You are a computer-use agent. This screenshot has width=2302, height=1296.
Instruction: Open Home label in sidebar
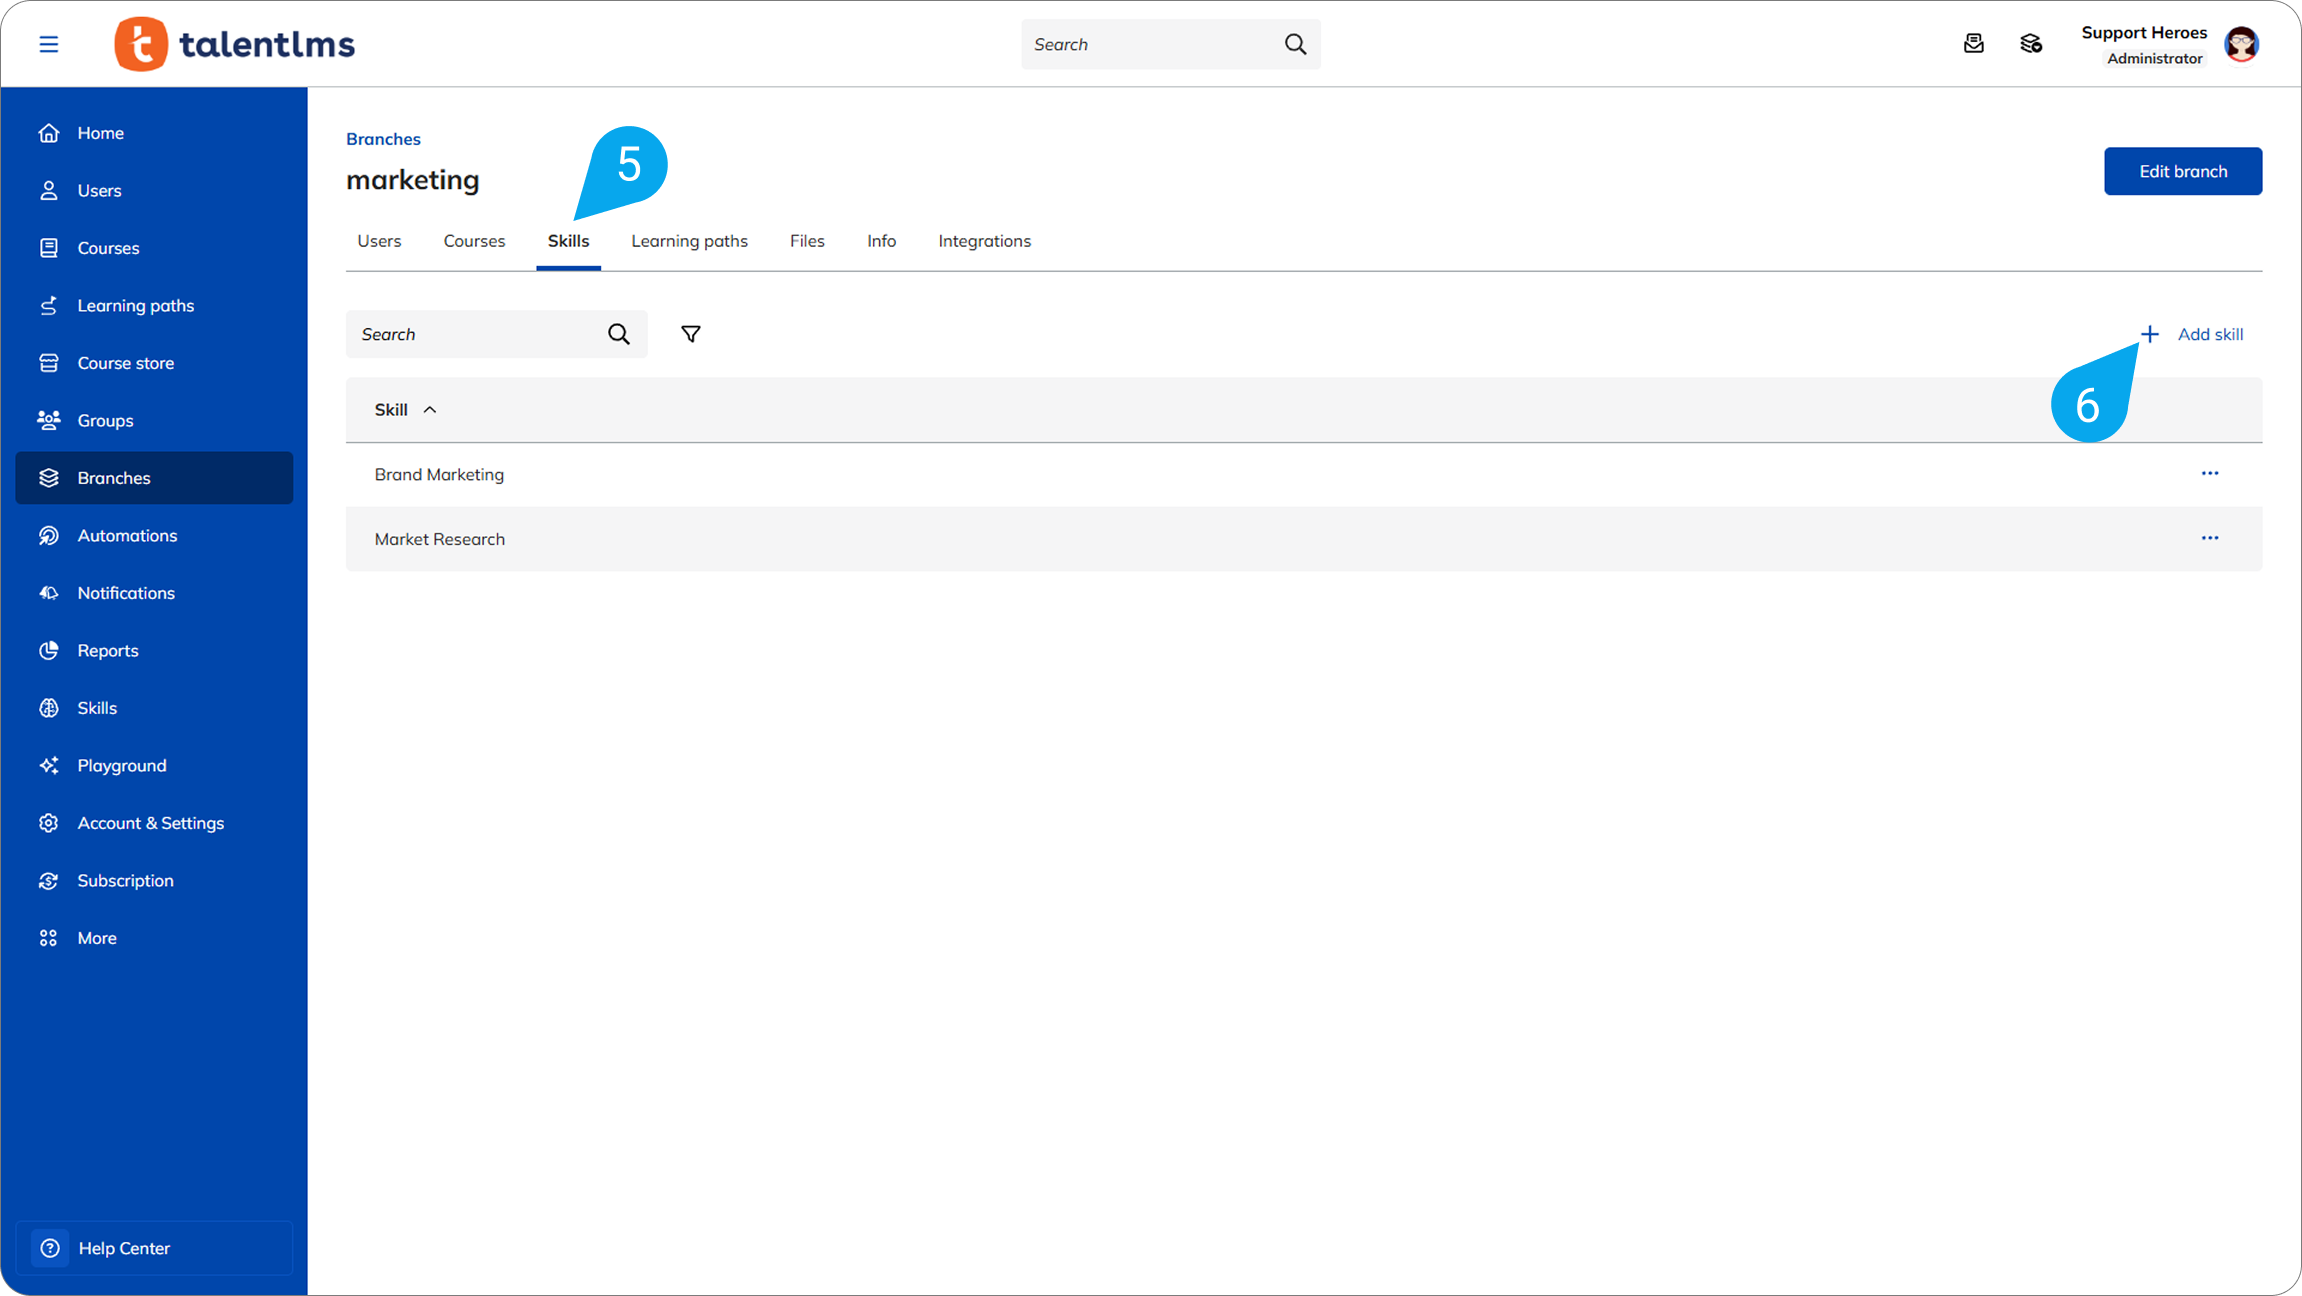coord(101,133)
